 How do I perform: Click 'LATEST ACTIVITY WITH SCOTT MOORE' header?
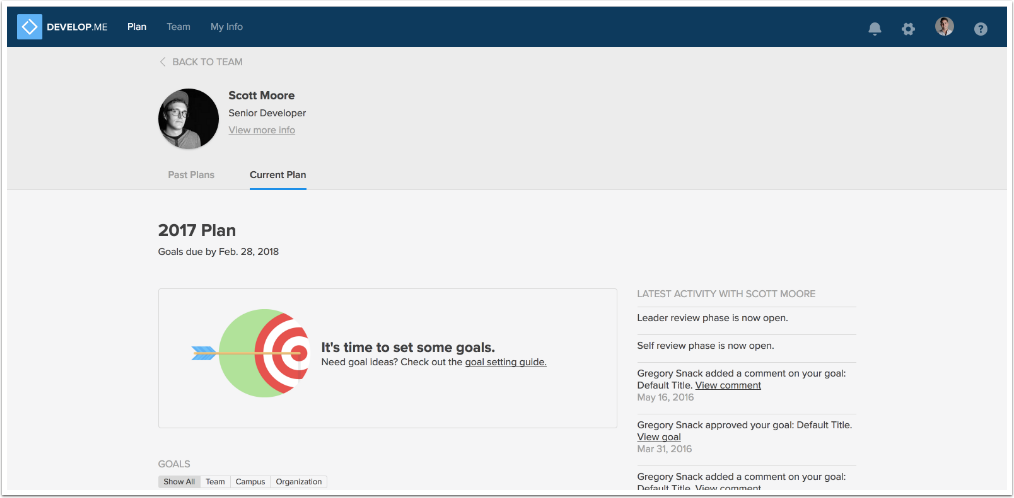(726, 294)
